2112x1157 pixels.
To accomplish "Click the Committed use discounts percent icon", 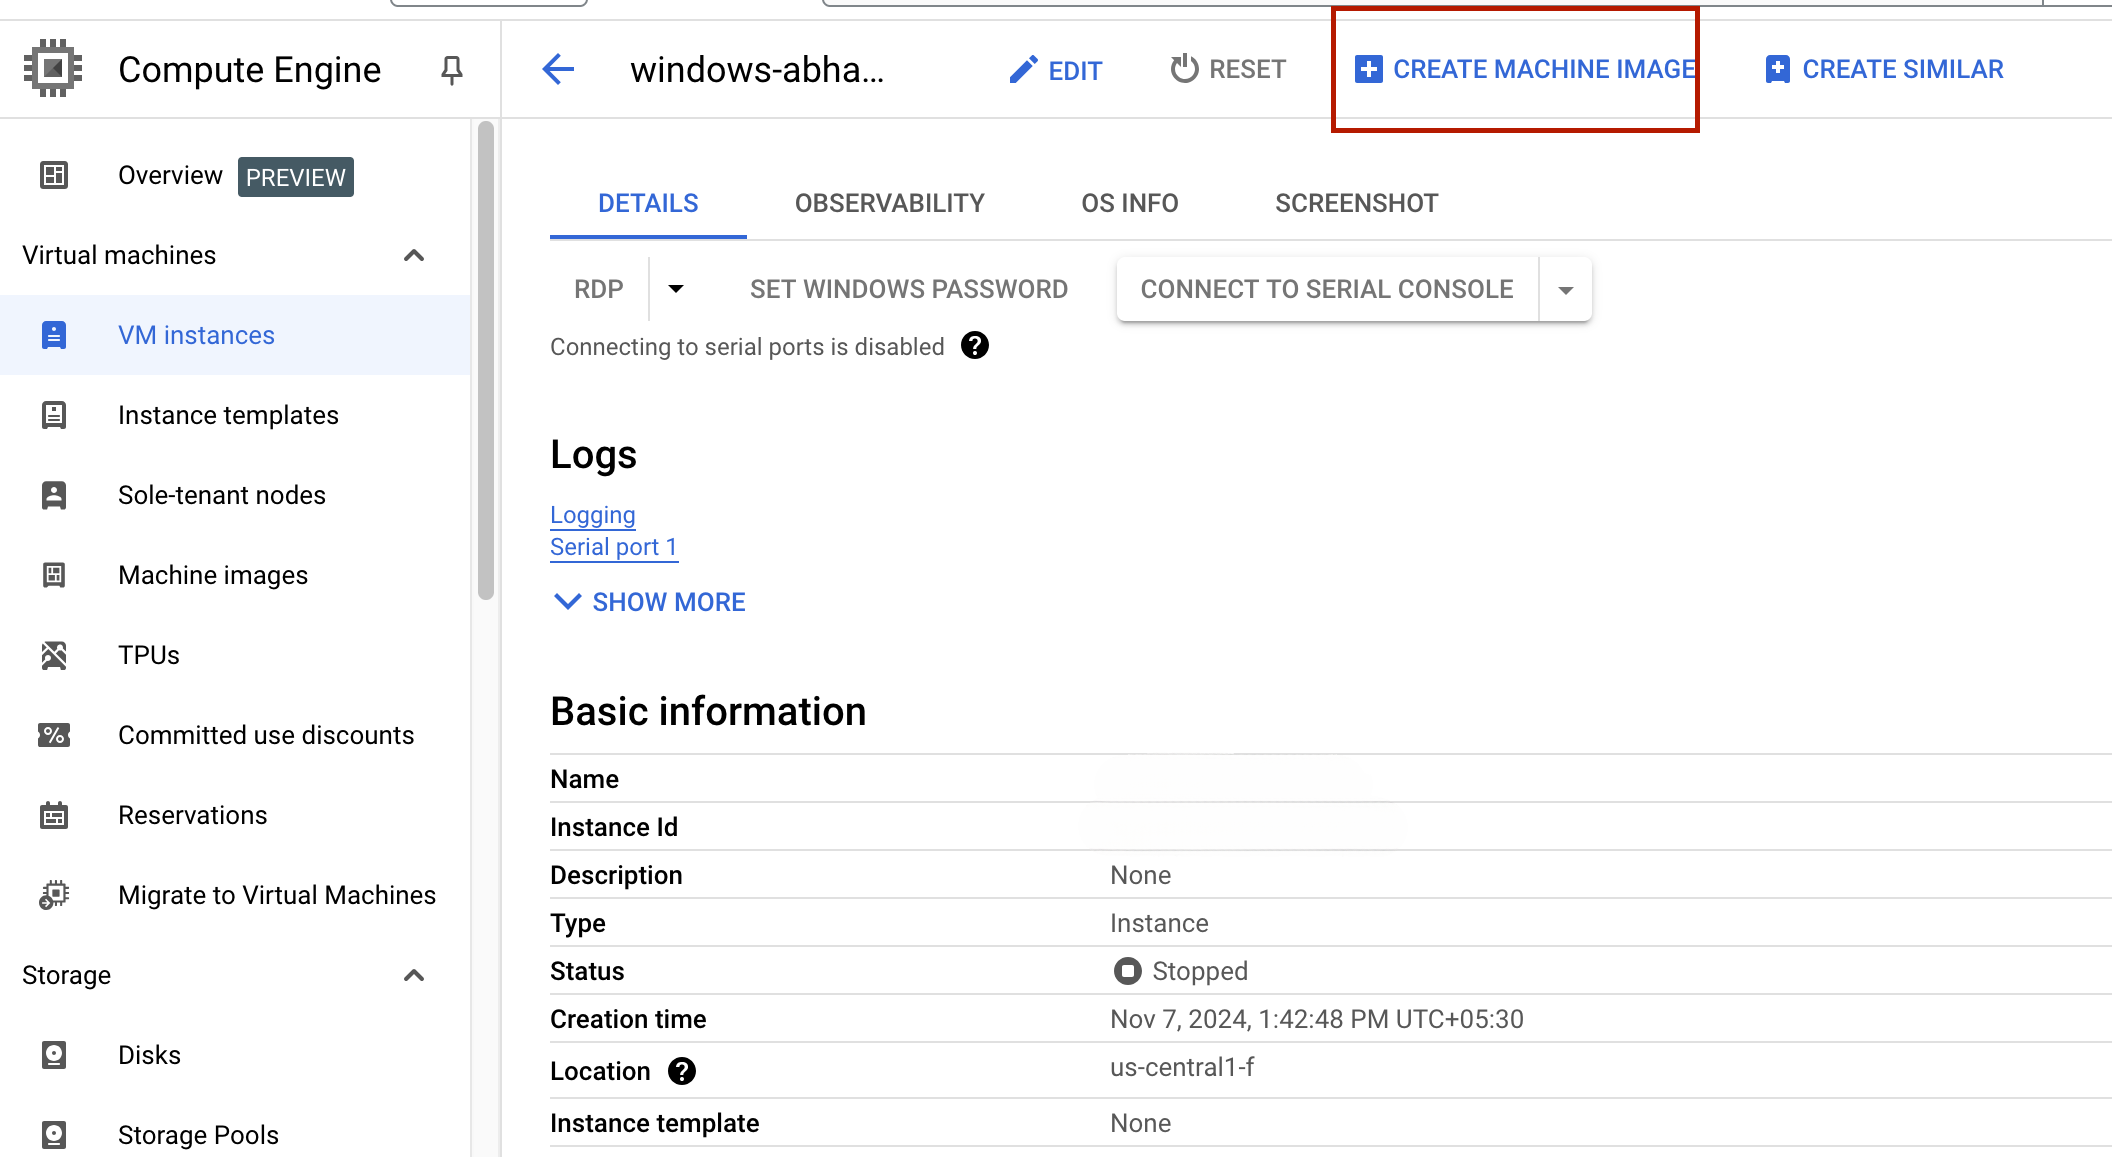I will point(53,735).
